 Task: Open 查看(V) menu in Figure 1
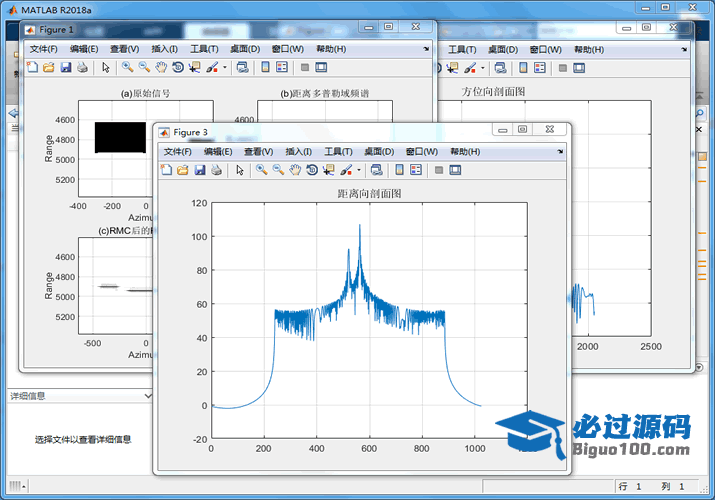(124, 49)
